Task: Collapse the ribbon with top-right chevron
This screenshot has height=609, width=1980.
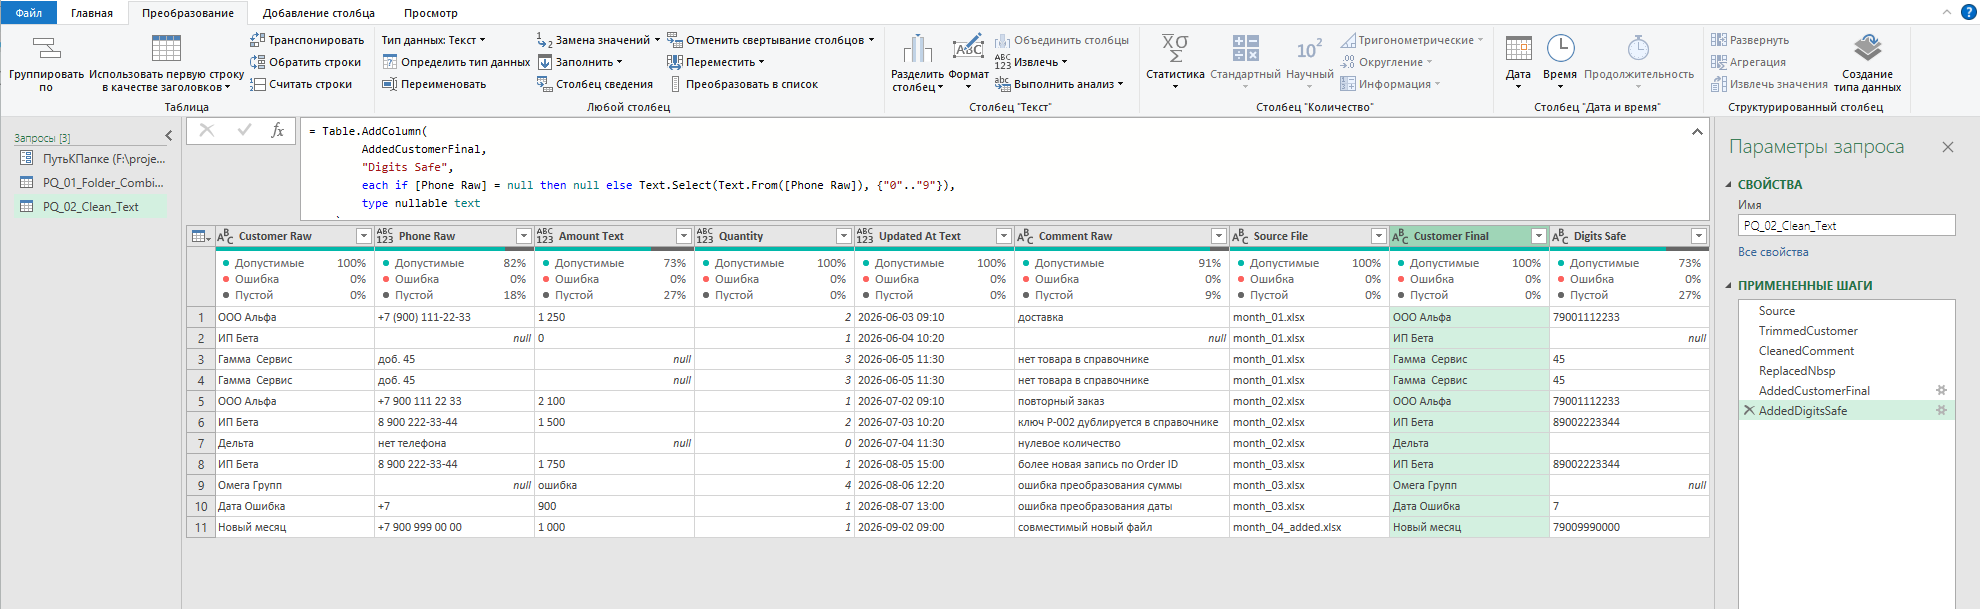Action: click(x=1946, y=12)
